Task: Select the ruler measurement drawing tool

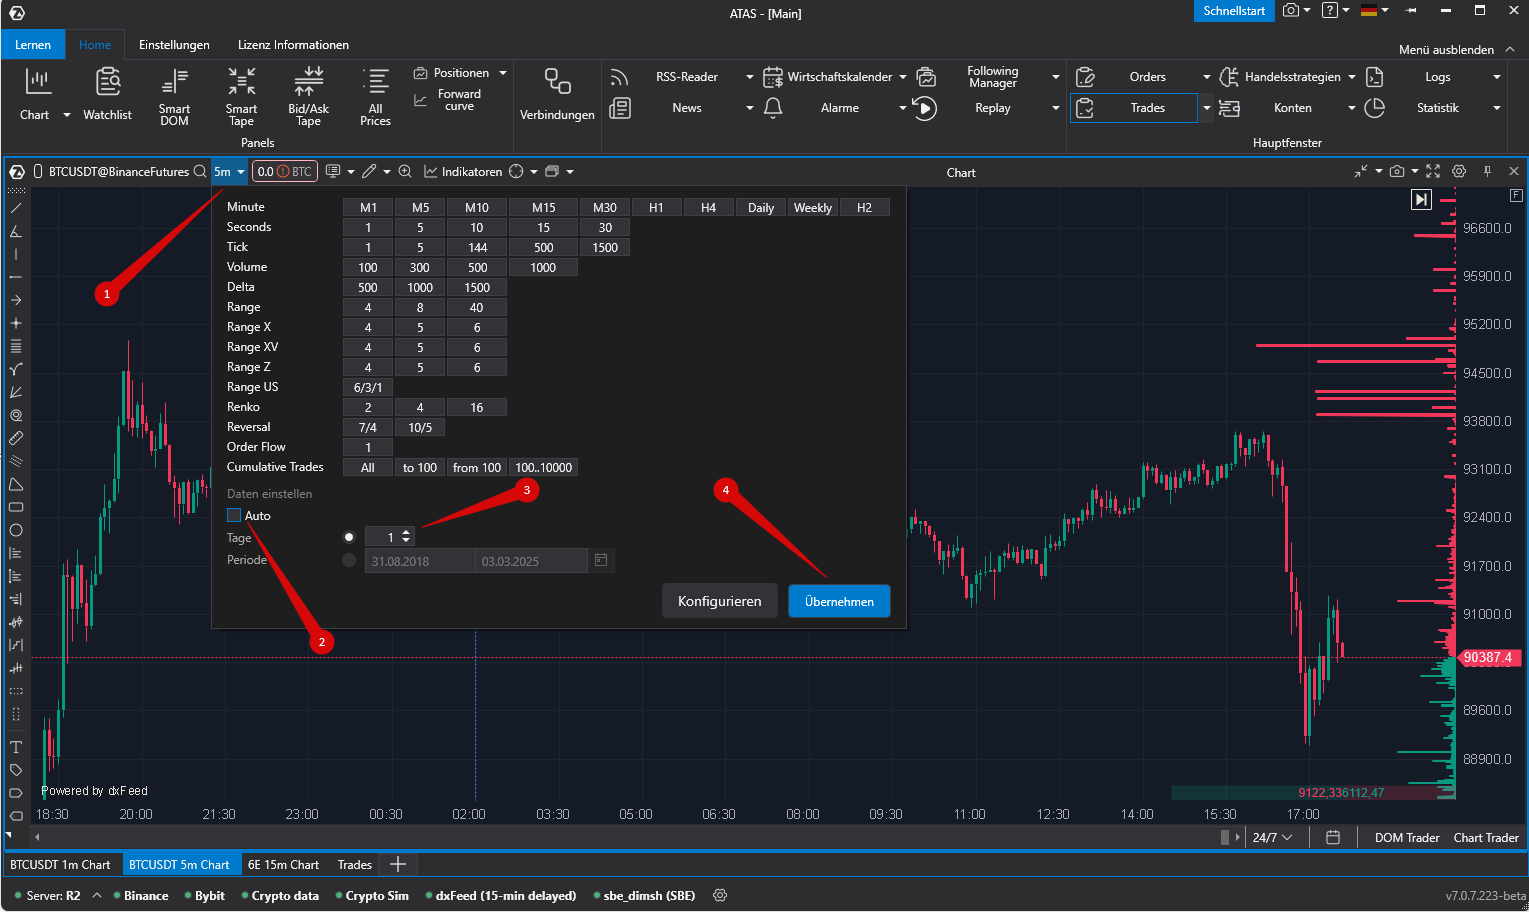Action: click(x=16, y=438)
